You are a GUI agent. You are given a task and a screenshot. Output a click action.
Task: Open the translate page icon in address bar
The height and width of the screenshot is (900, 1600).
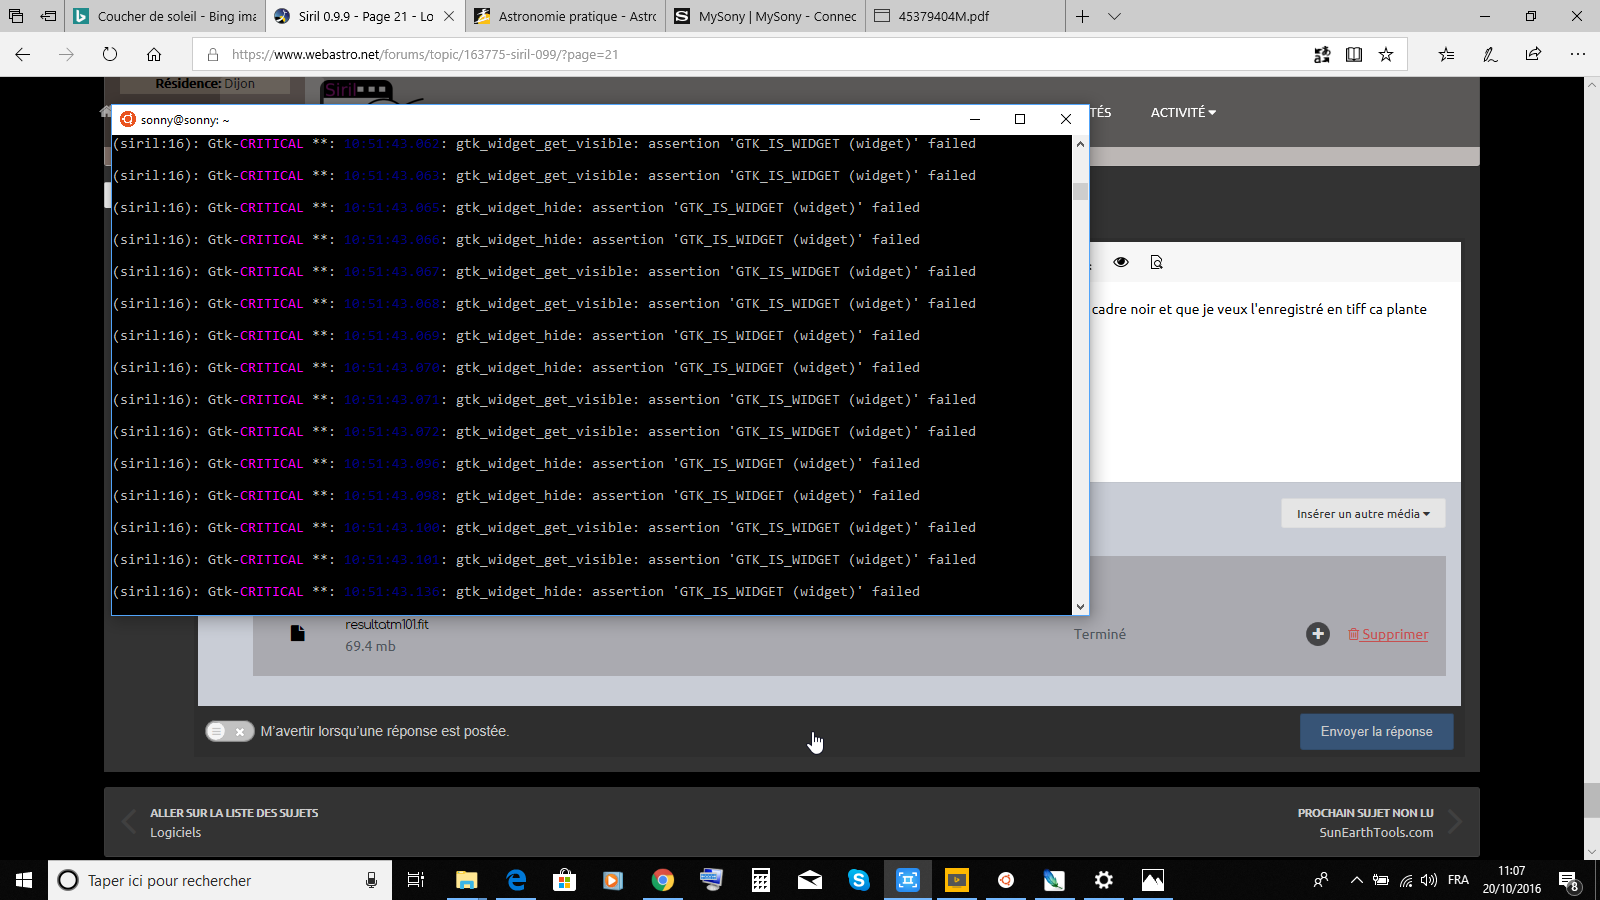(x=1322, y=55)
